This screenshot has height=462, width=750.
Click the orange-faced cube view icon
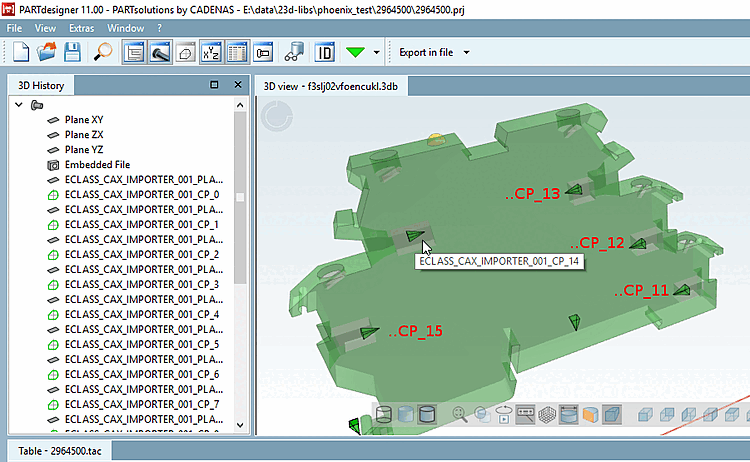click(x=590, y=414)
